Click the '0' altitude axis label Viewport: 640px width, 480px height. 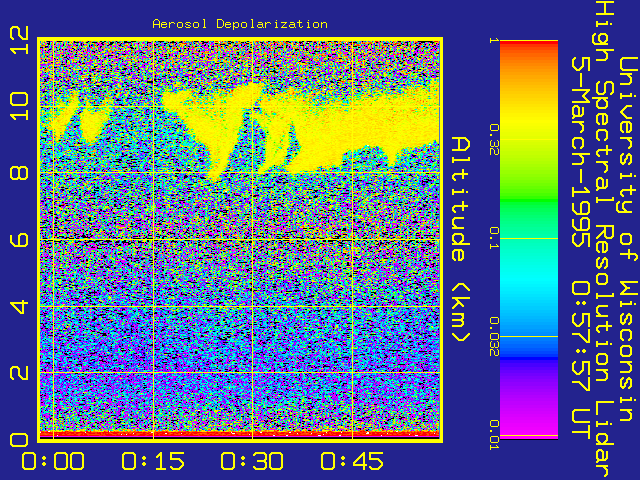click(x=19, y=440)
